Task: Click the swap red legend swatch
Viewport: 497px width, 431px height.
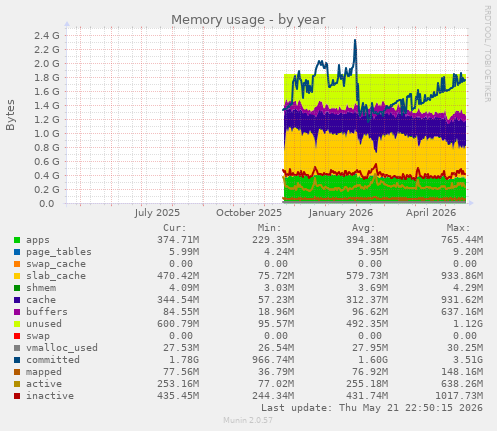Action: (x=17, y=336)
